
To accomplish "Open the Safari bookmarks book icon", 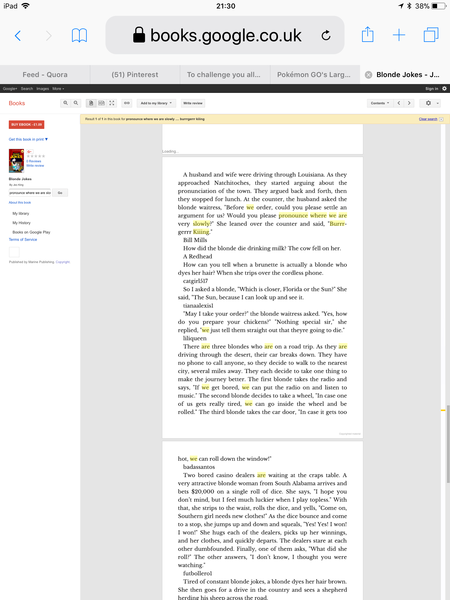I will [x=79, y=36].
